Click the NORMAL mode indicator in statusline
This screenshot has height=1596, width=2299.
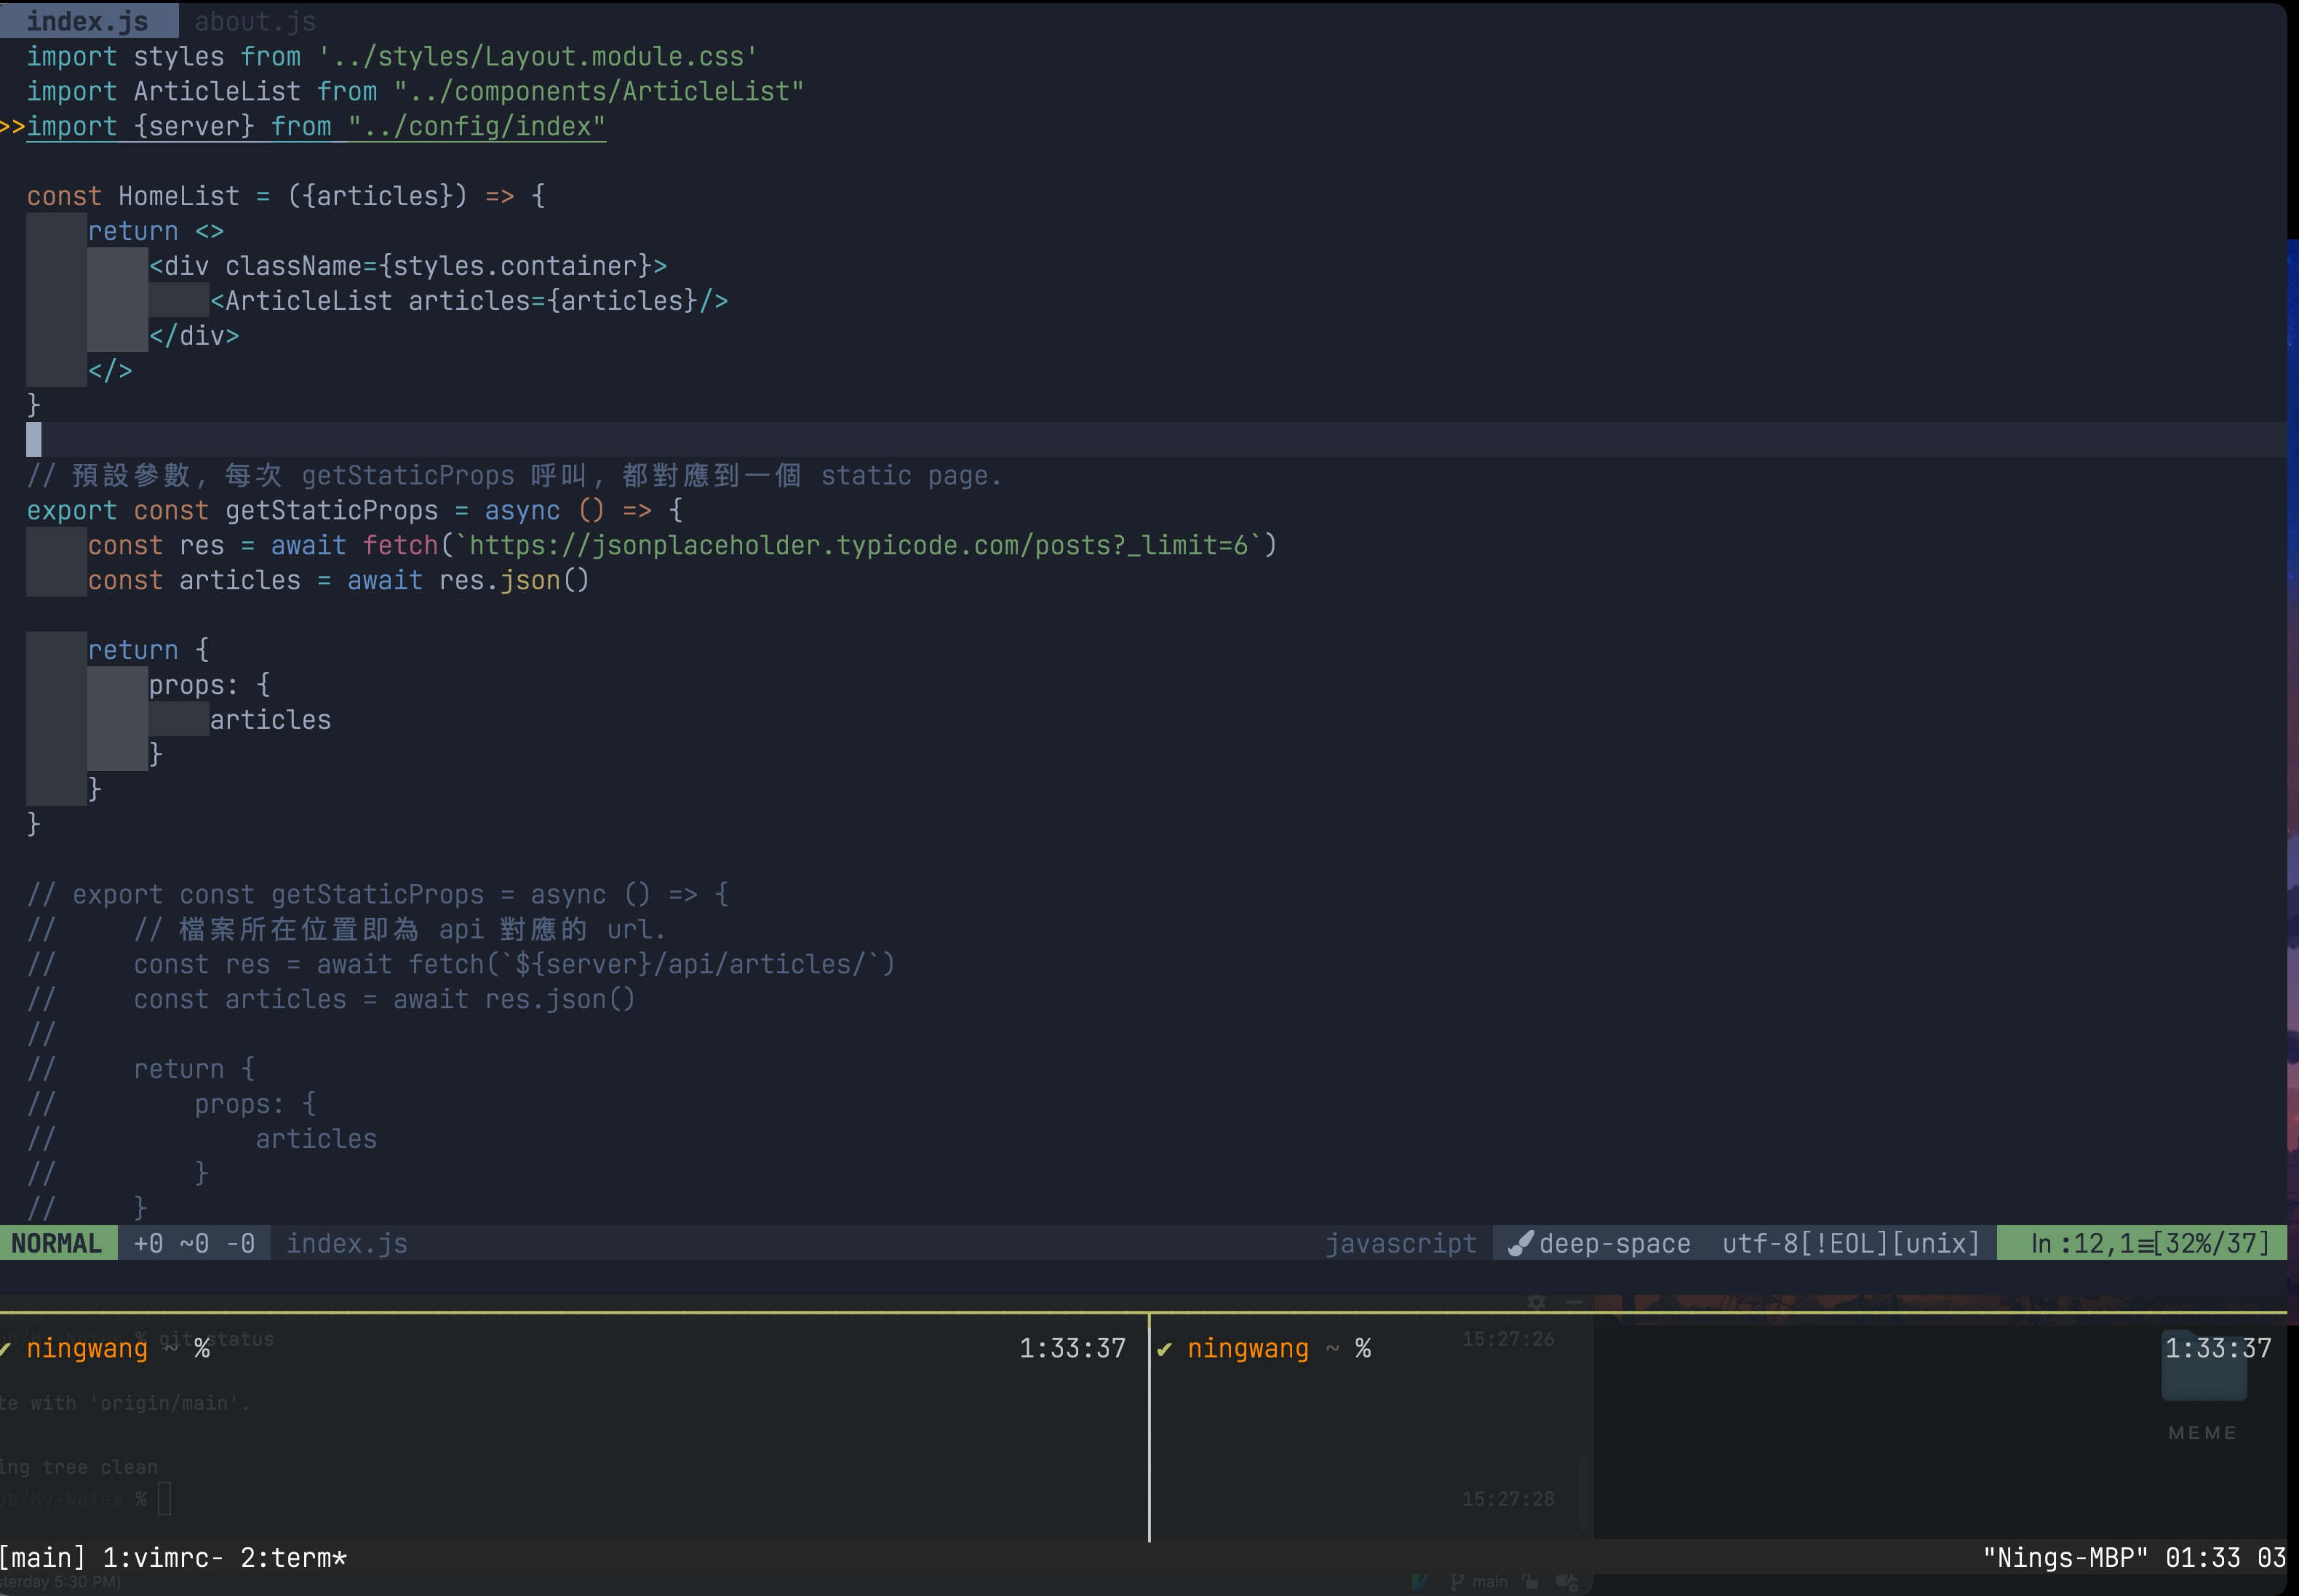click(x=57, y=1243)
